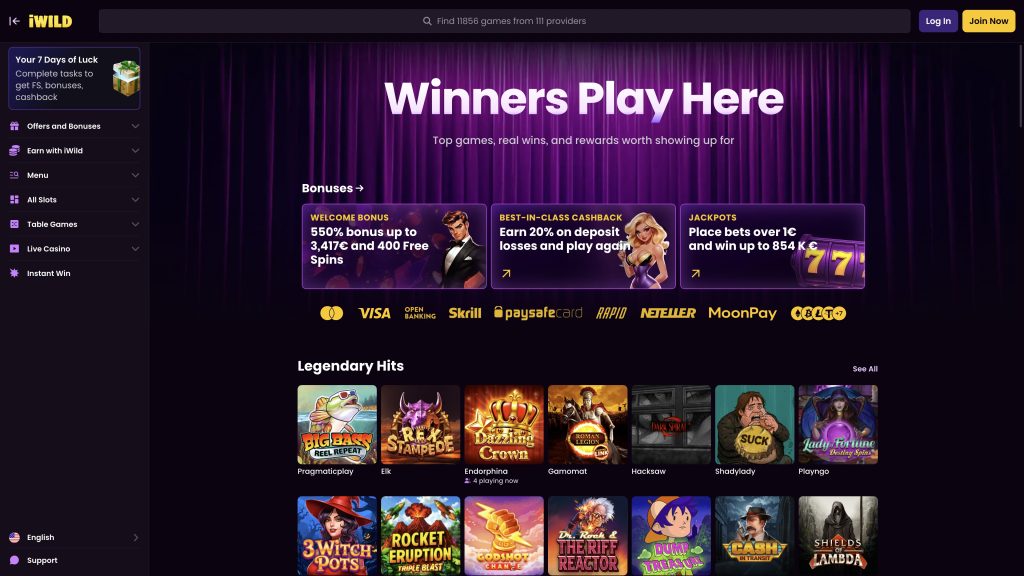Click the MoonPay payment logo

tap(743, 313)
